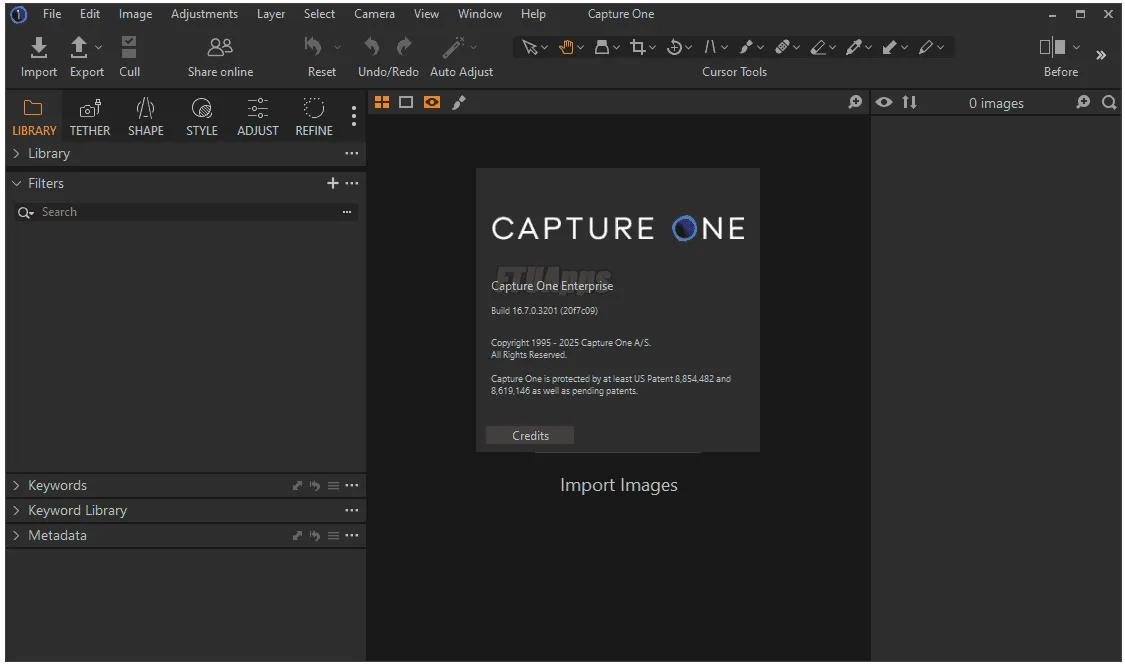Open the Adjustments menu

[204, 13]
